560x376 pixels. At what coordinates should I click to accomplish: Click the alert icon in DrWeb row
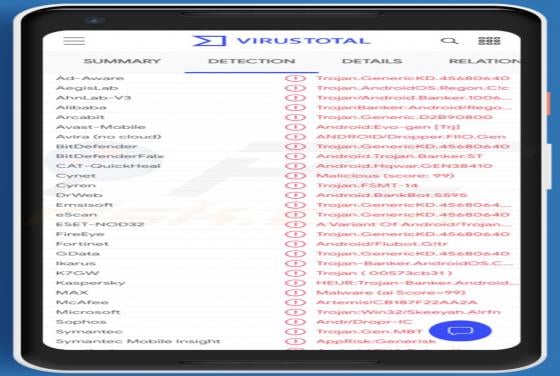point(295,195)
